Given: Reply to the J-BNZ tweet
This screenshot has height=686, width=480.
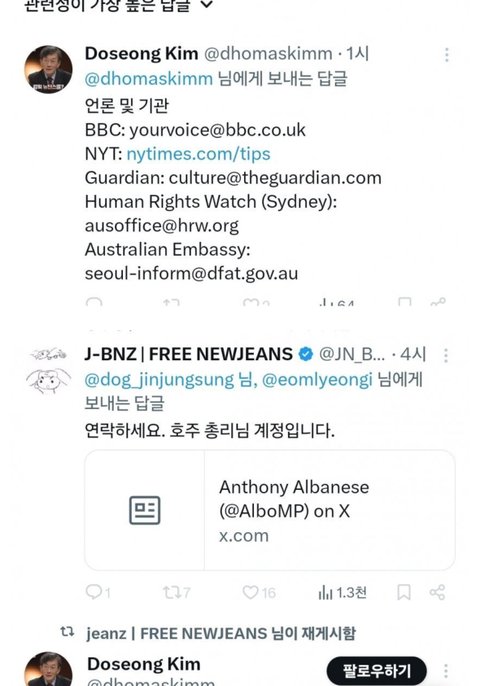Looking at the screenshot, I should click(98, 592).
